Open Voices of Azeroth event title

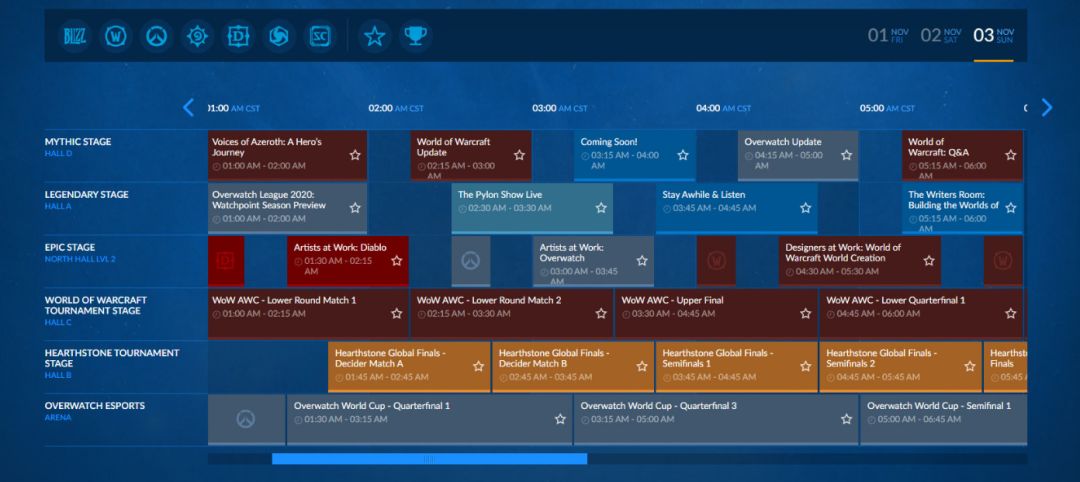click(267, 147)
